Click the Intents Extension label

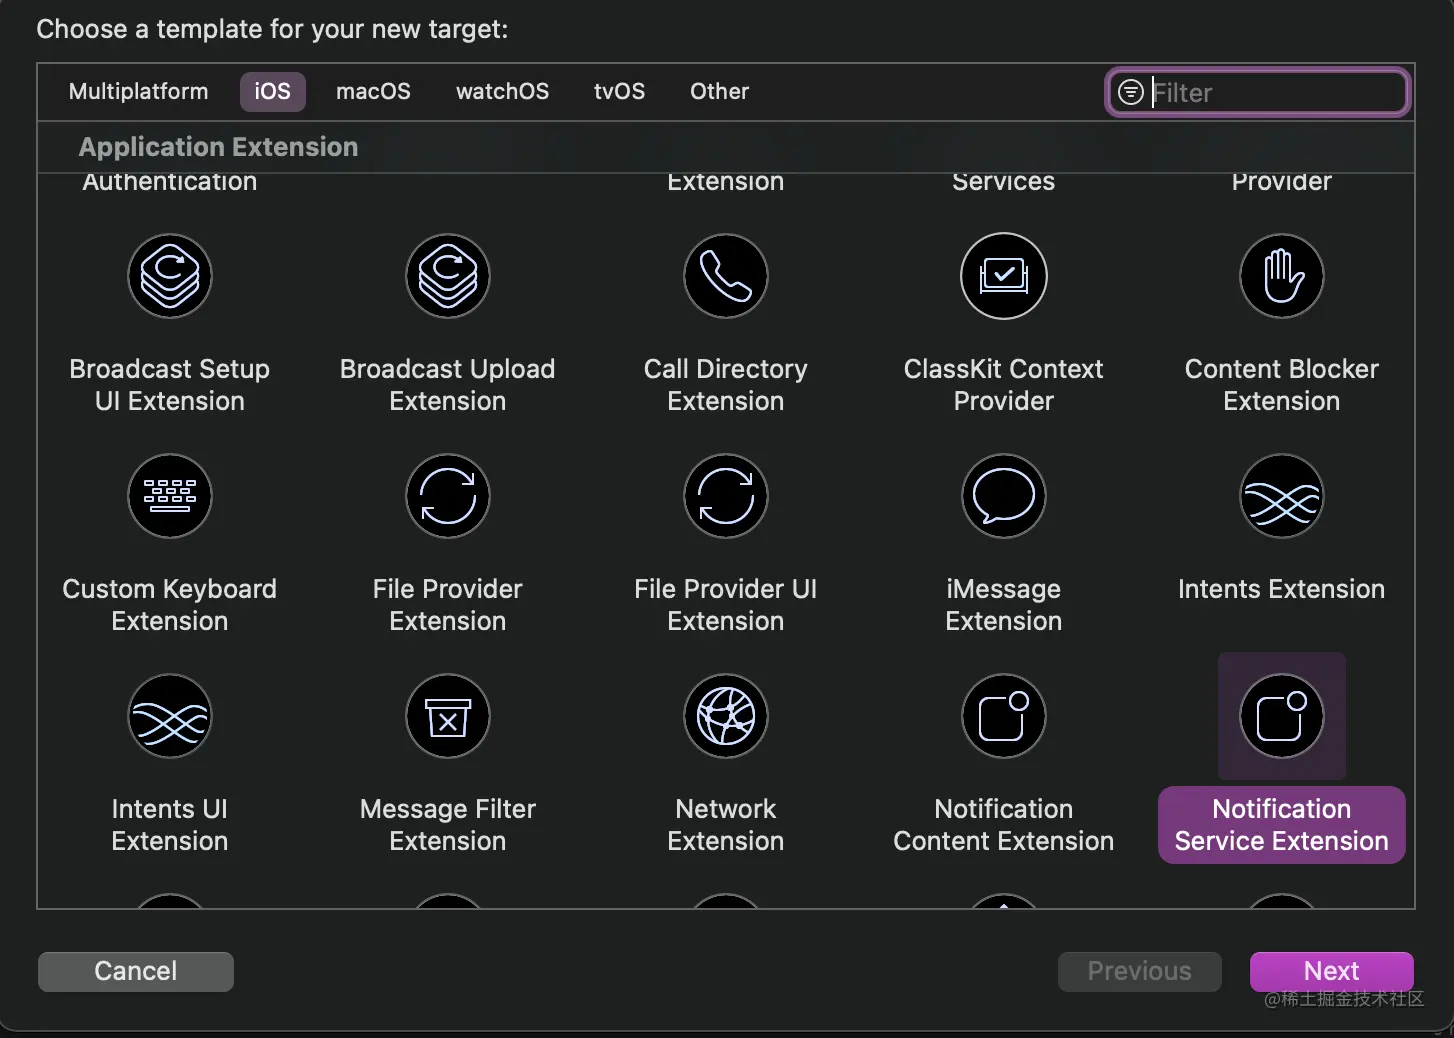tap(1282, 589)
